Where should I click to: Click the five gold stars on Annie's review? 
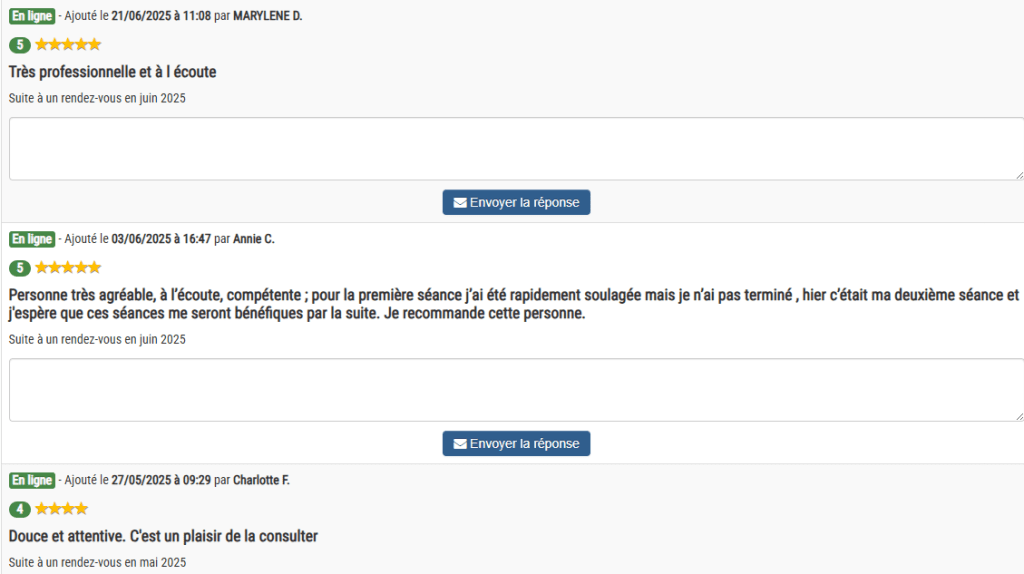(68, 268)
